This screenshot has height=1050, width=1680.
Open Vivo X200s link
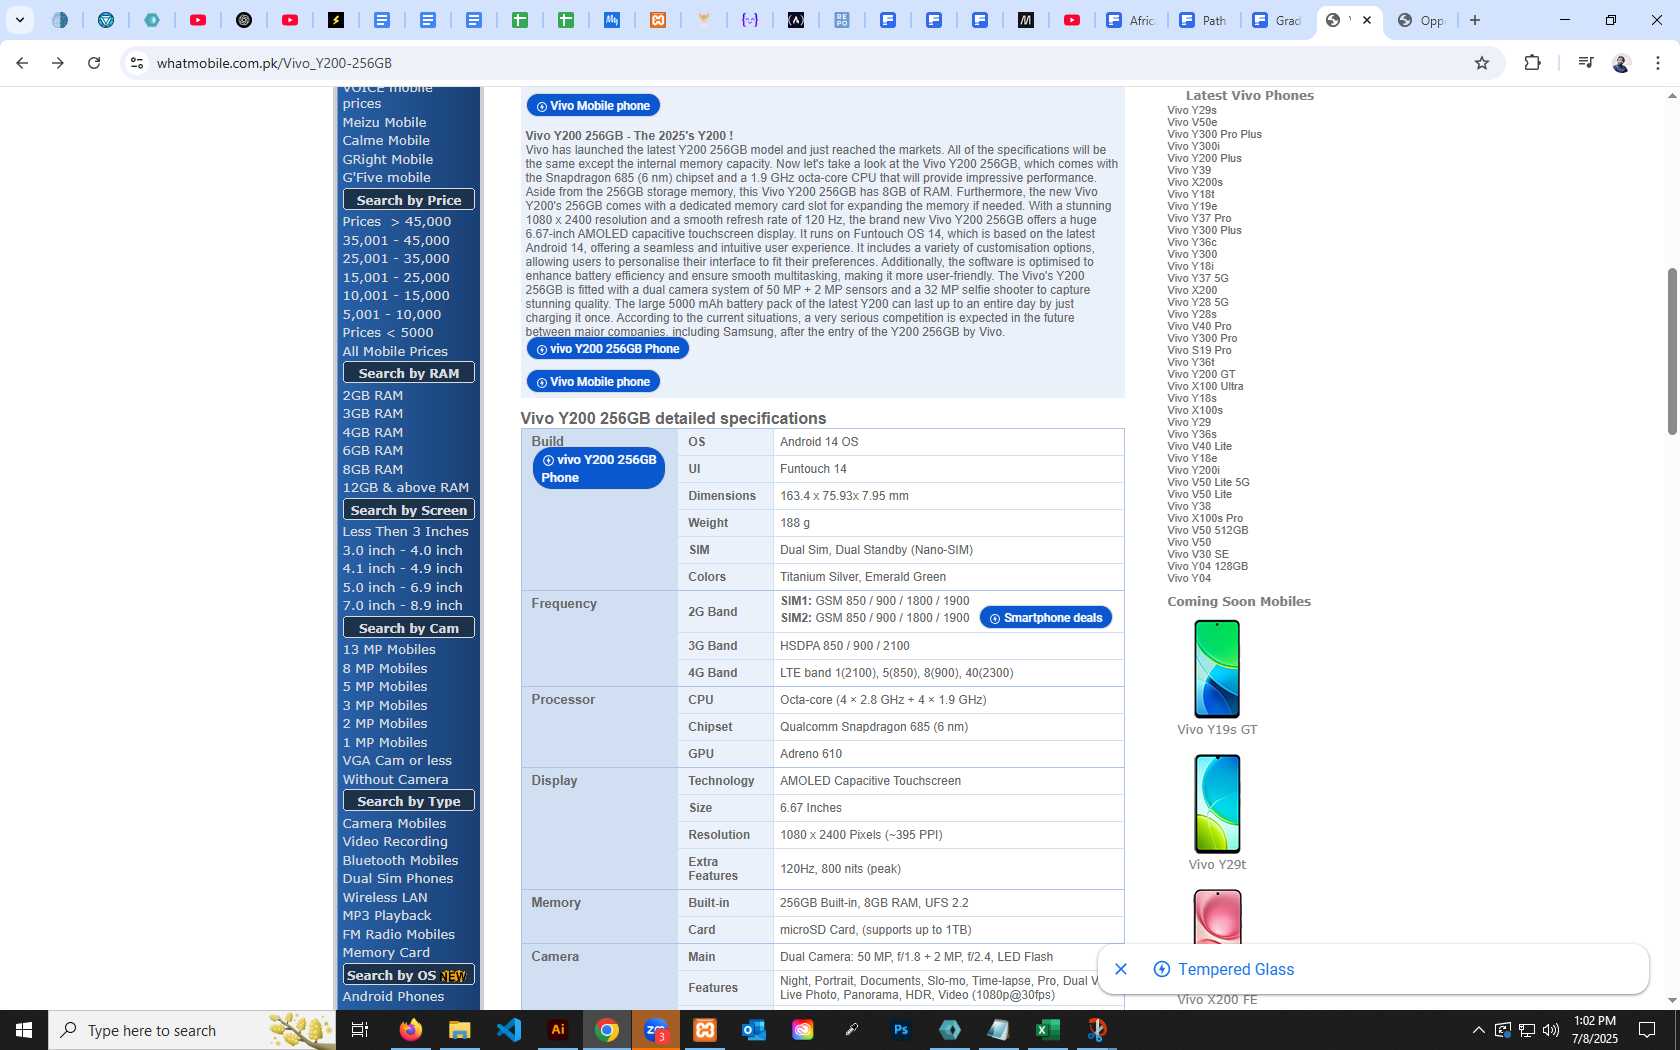pyautogui.click(x=1195, y=182)
